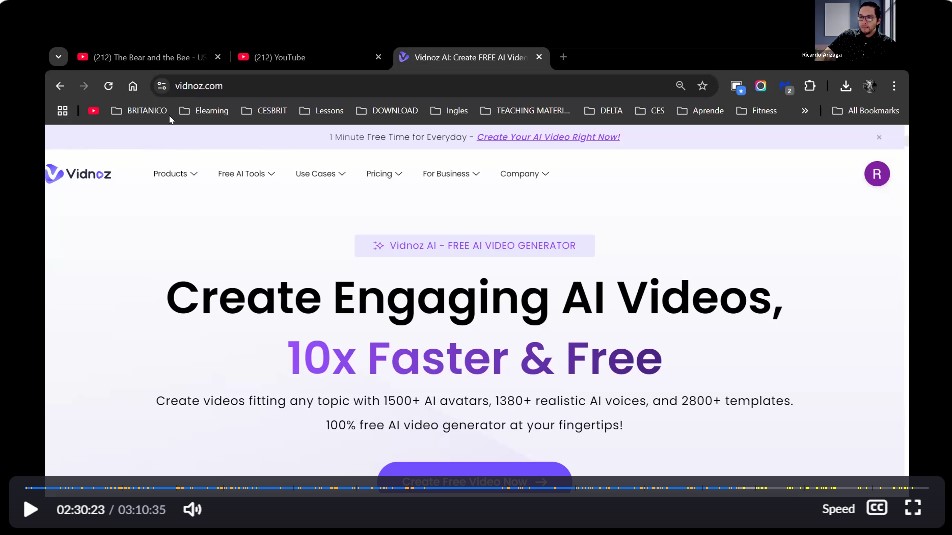Open All Bookmarks folder
Image resolution: width=952 pixels, height=535 pixels.
coord(866,111)
